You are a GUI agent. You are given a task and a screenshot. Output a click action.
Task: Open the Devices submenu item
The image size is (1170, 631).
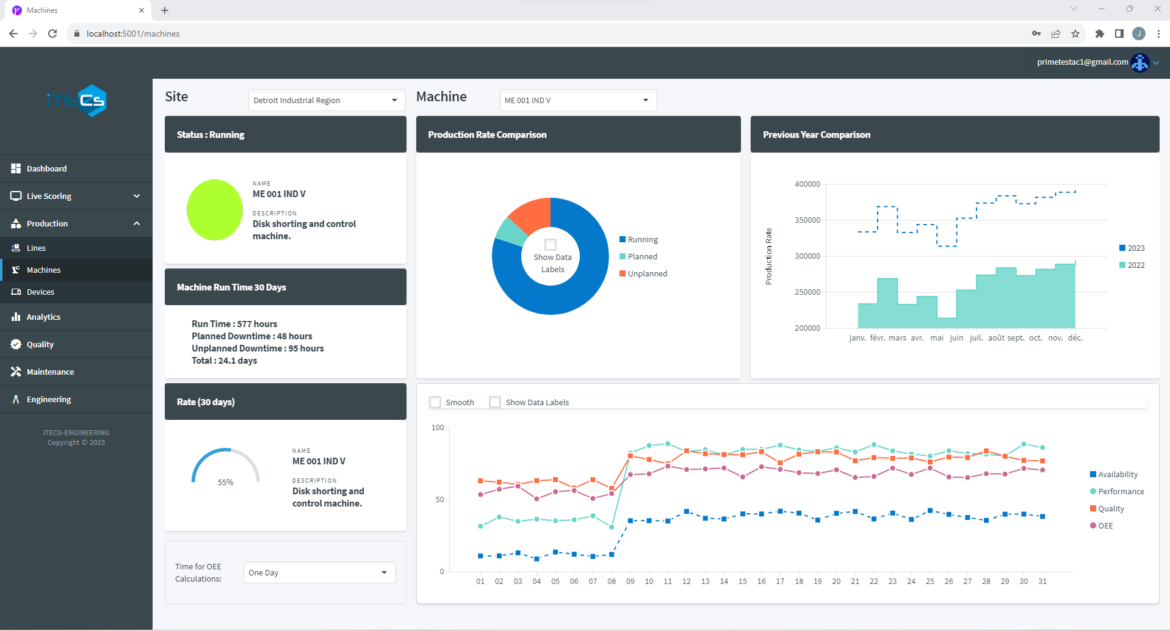point(40,292)
